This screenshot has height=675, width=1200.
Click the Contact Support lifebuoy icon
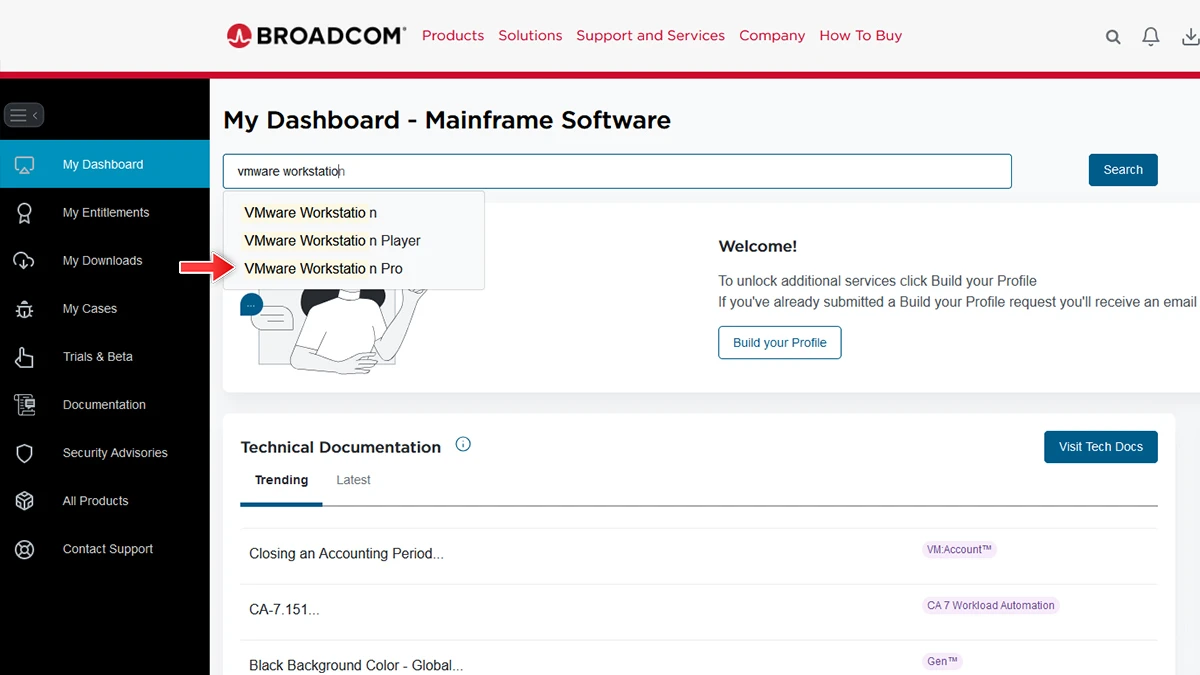coord(25,549)
